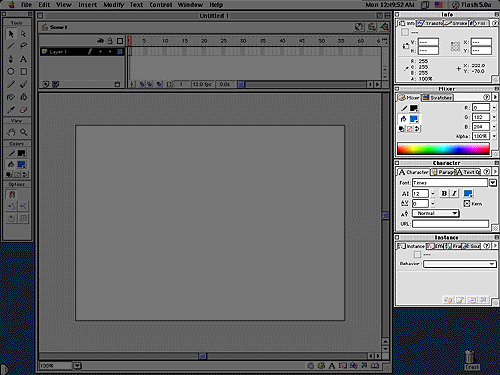Add a new layer in timeline

click(x=46, y=84)
